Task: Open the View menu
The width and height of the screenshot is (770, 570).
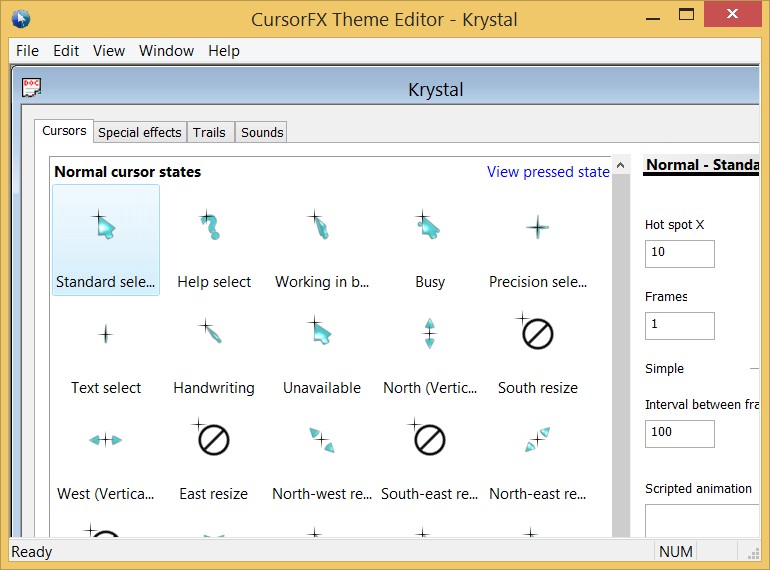Action: [x=109, y=51]
